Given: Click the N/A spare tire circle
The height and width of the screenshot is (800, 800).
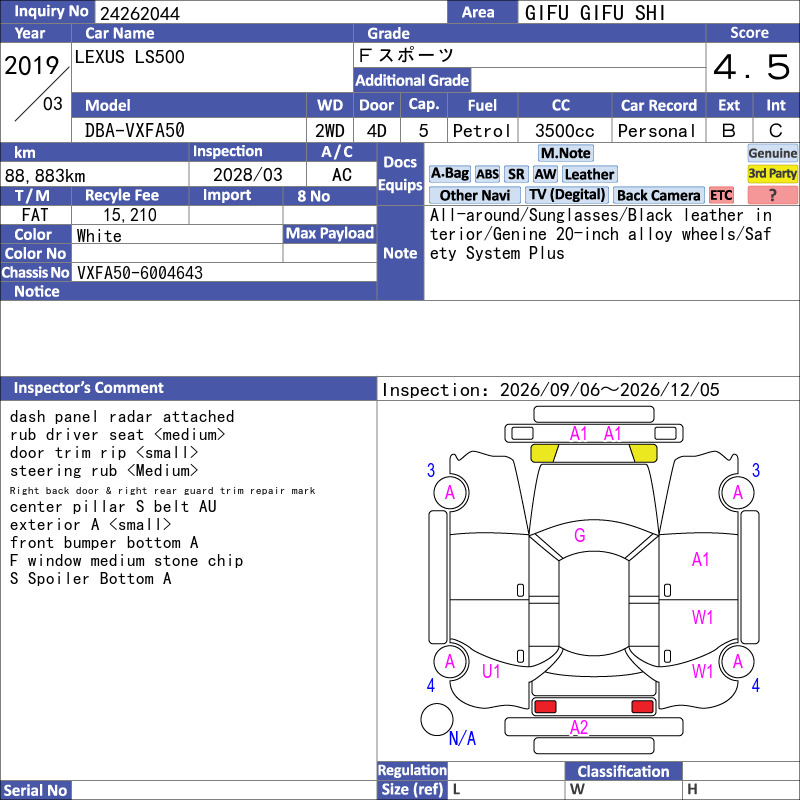Looking at the screenshot, I should pos(437,719).
